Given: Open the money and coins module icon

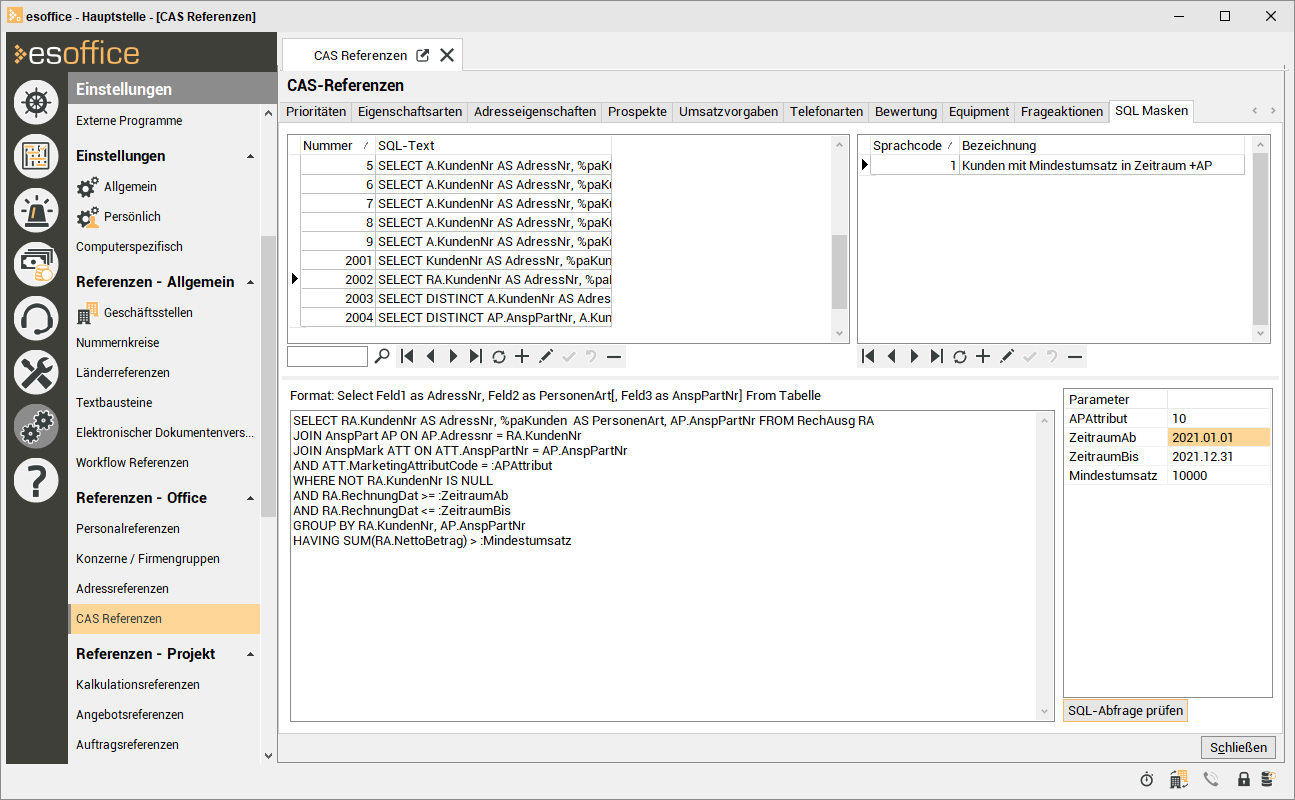Looking at the screenshot, I should pos(36,264).
